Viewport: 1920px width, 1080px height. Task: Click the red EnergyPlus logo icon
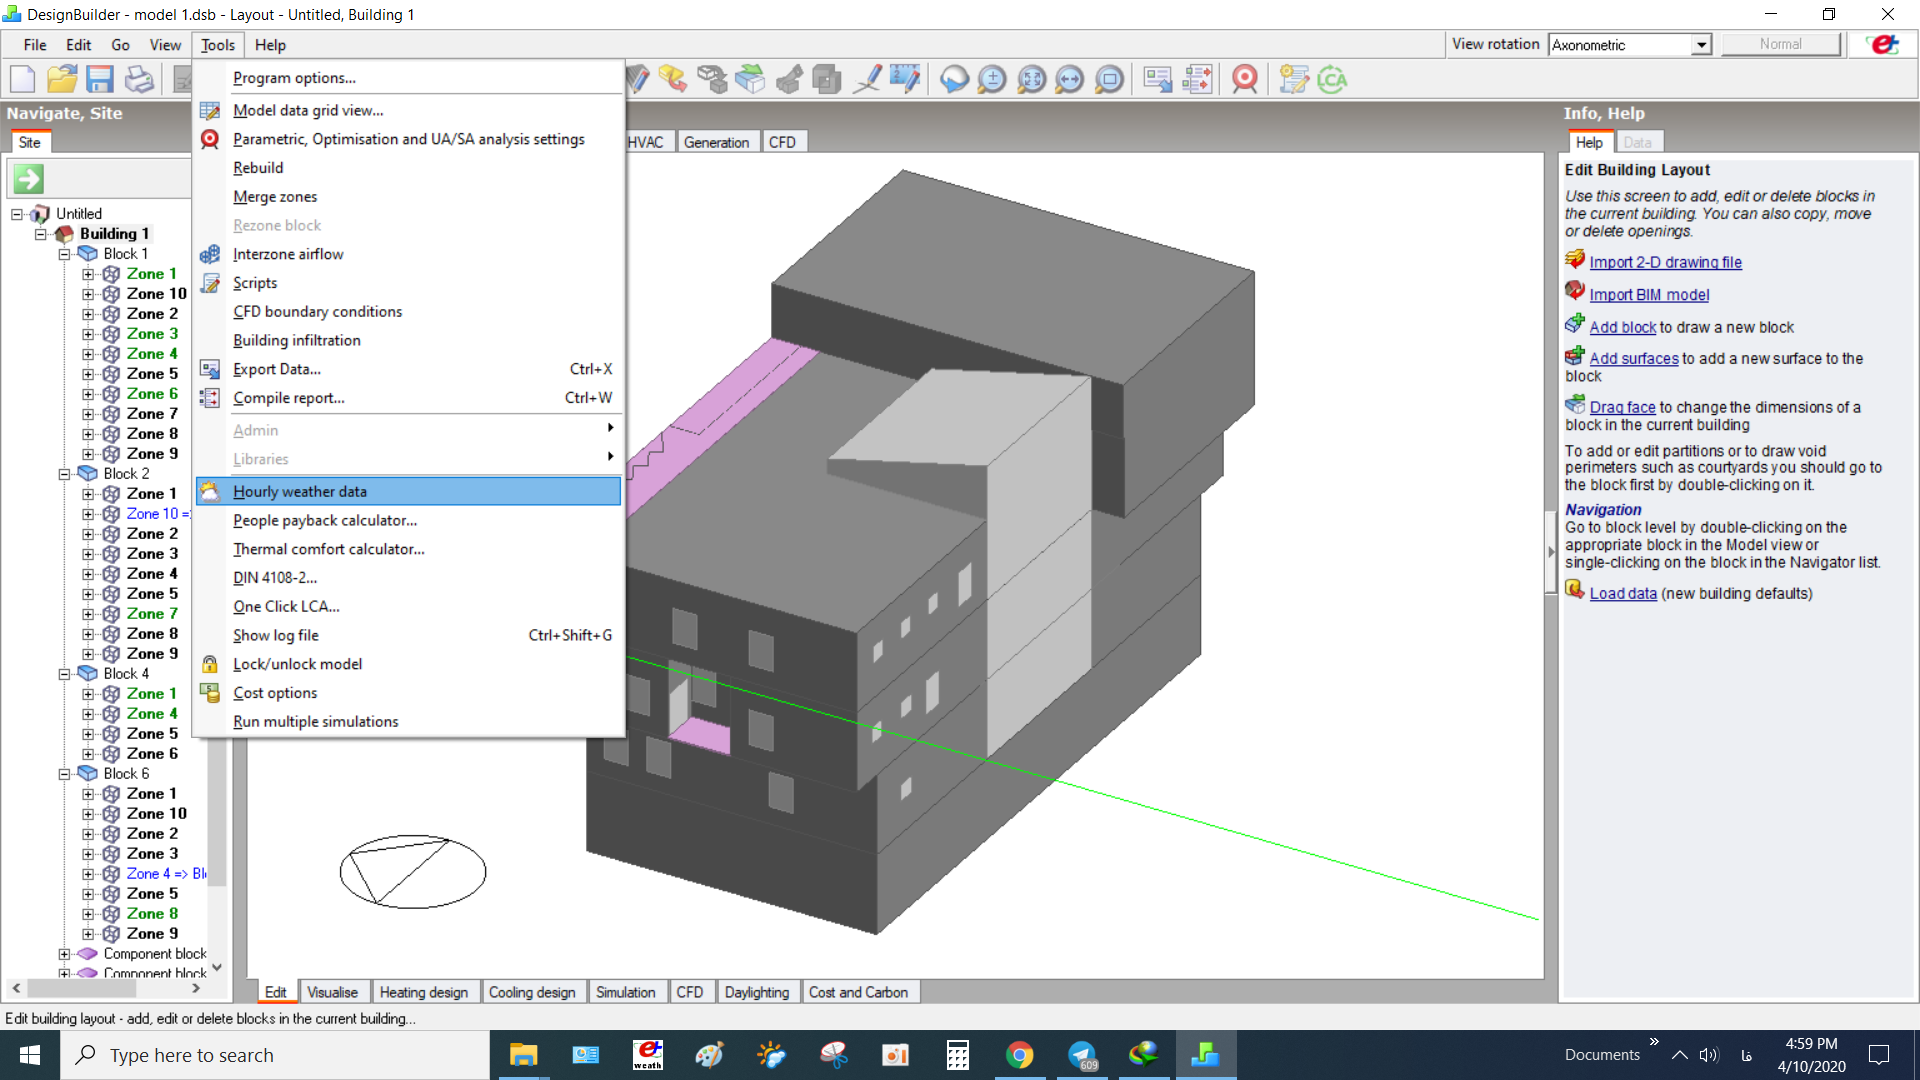point(1885,45)
